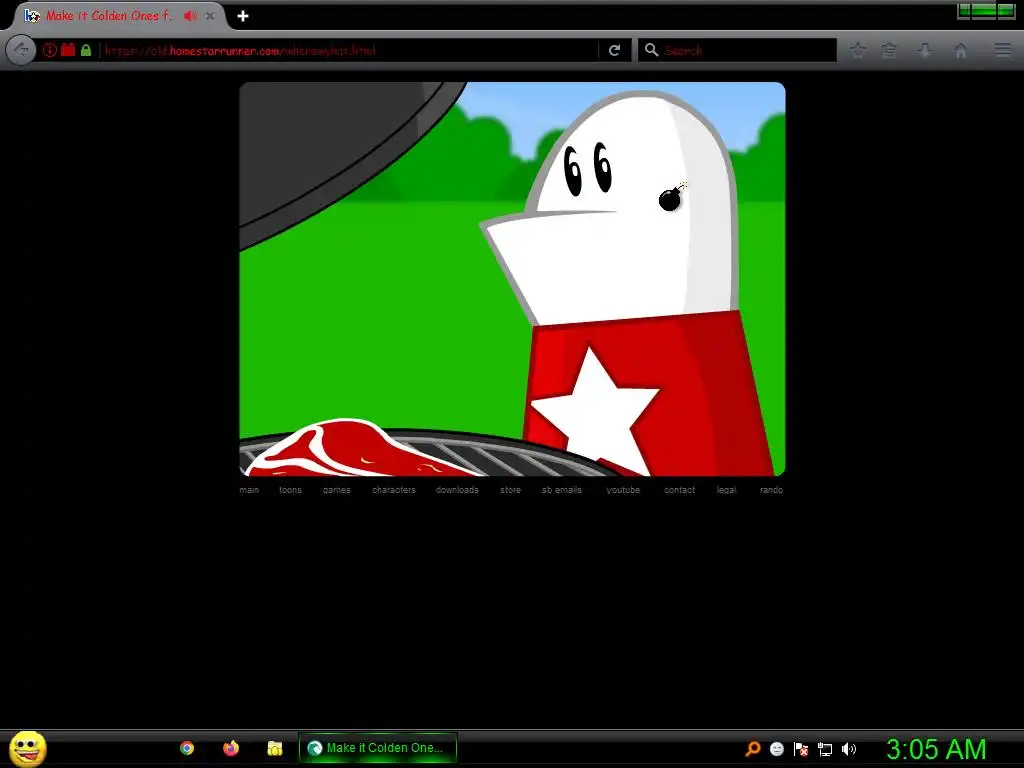Click the 3:05 AM taskbar clock

(x=936, y=749)
